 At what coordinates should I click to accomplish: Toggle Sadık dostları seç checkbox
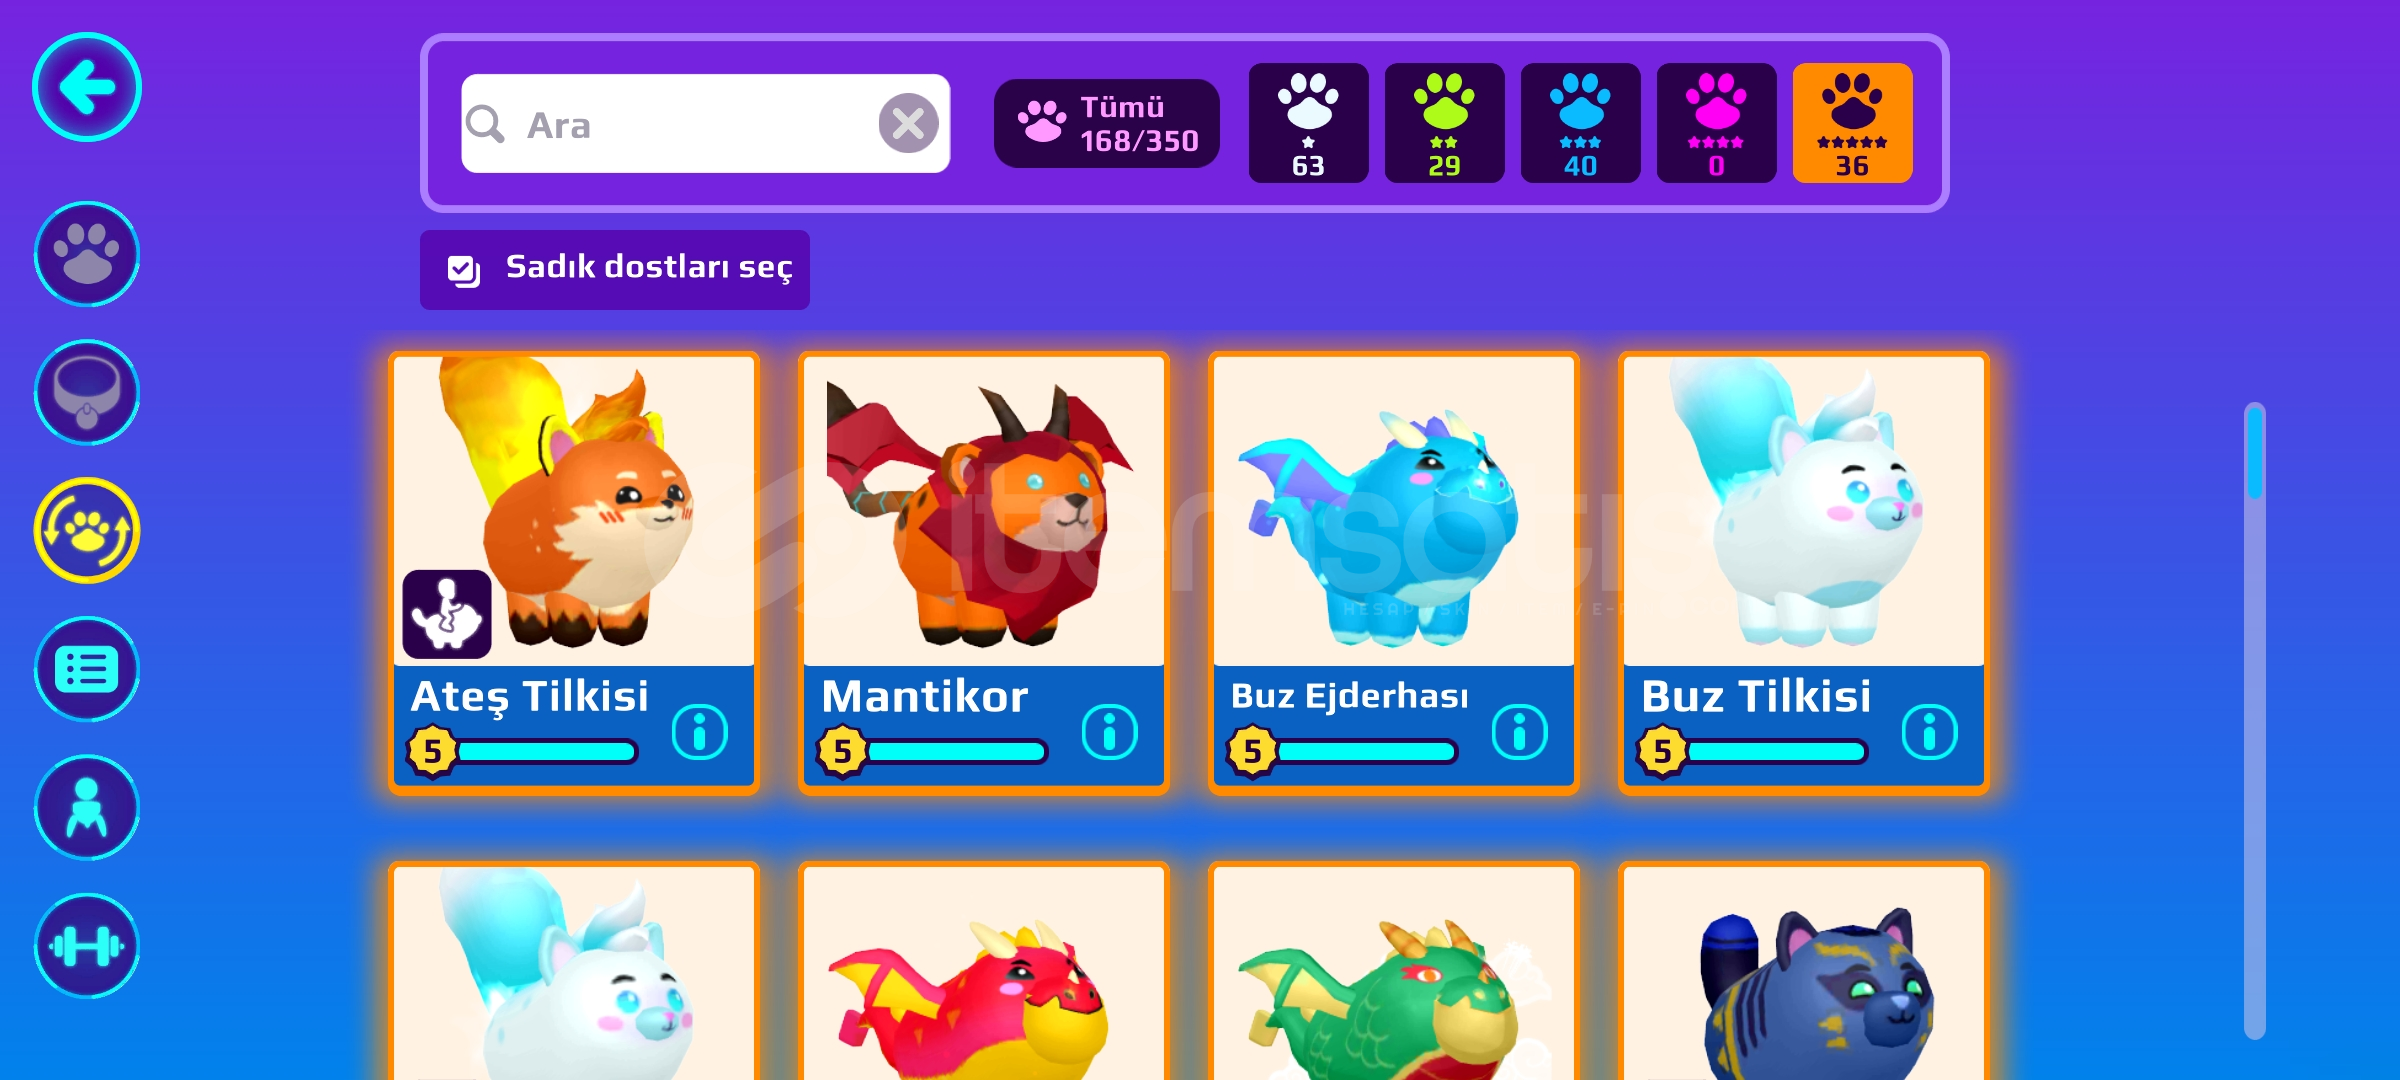click(x=464, y=271)
